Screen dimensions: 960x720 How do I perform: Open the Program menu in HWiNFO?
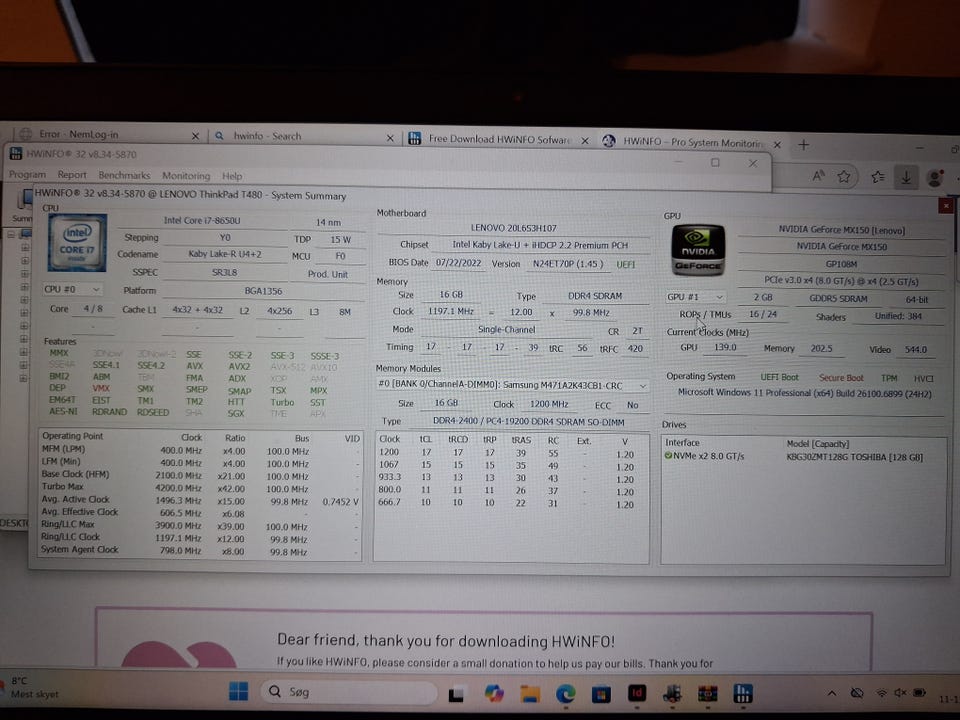tap(27, 174)
